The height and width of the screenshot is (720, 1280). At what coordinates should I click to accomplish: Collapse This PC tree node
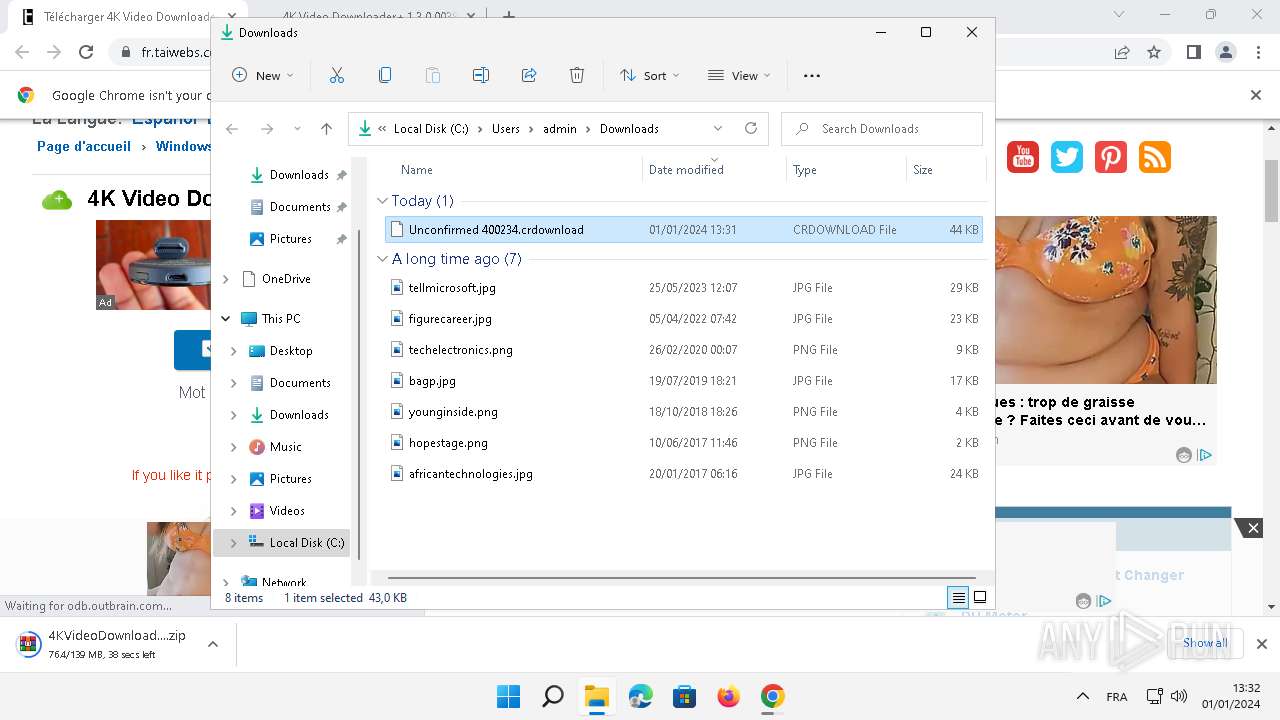(x=226, y=319)
